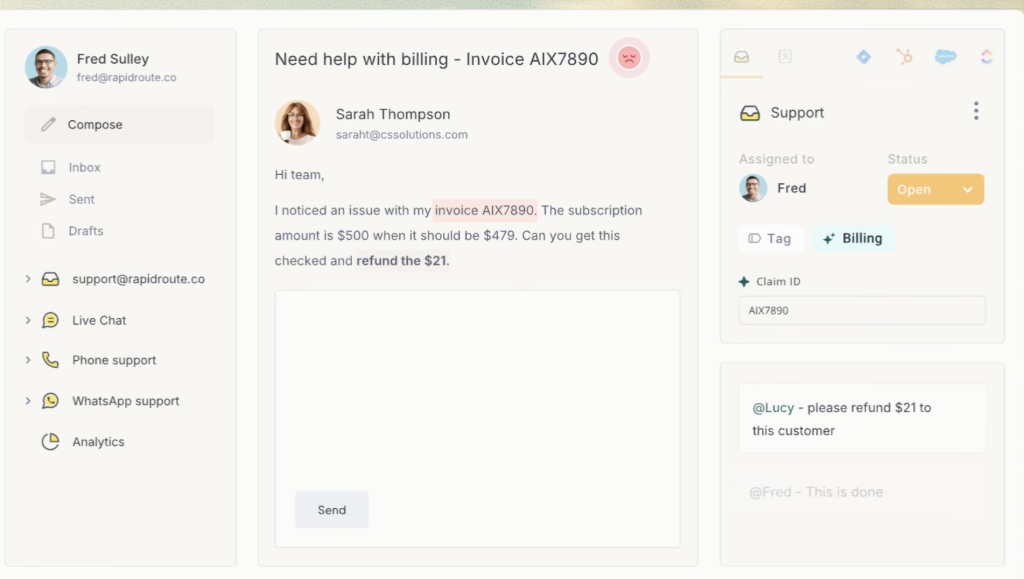1024x579 pixels.
Task: Expand the Live Chat channel
Action: (28, 321)
